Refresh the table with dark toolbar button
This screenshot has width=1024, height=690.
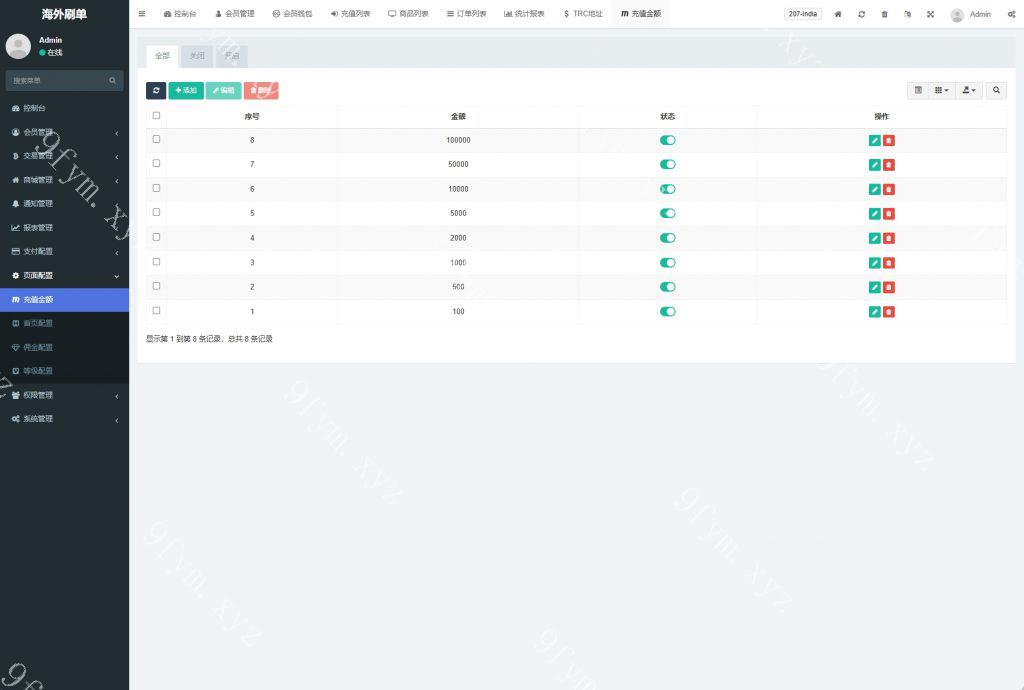pyautogui.click(x=156, y=91)
